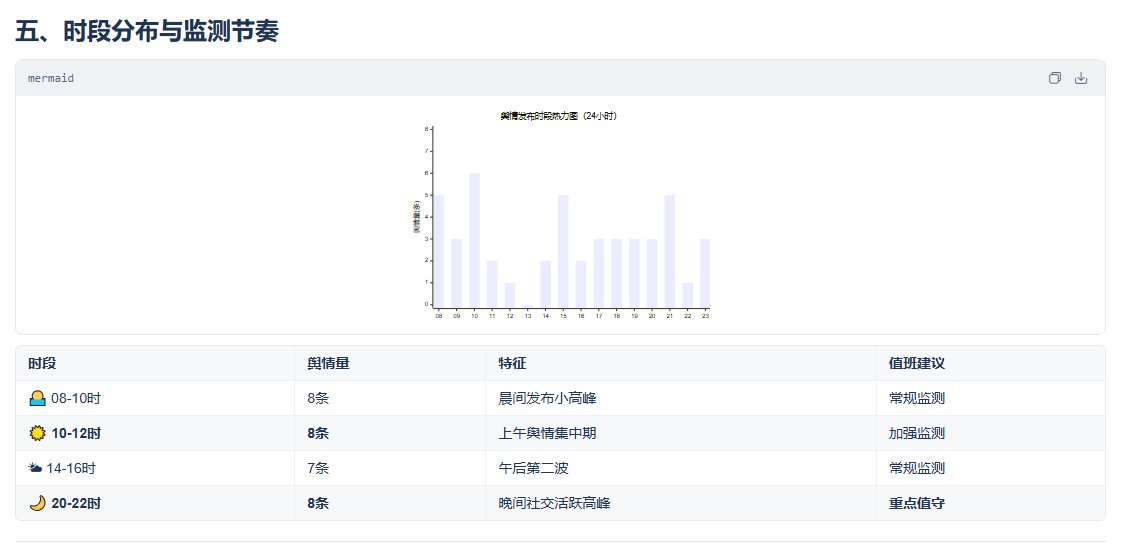The height and width of the screenshot is (546, 1121).
Task: Select the 20-22时 cell
Action: click(155, 503)
